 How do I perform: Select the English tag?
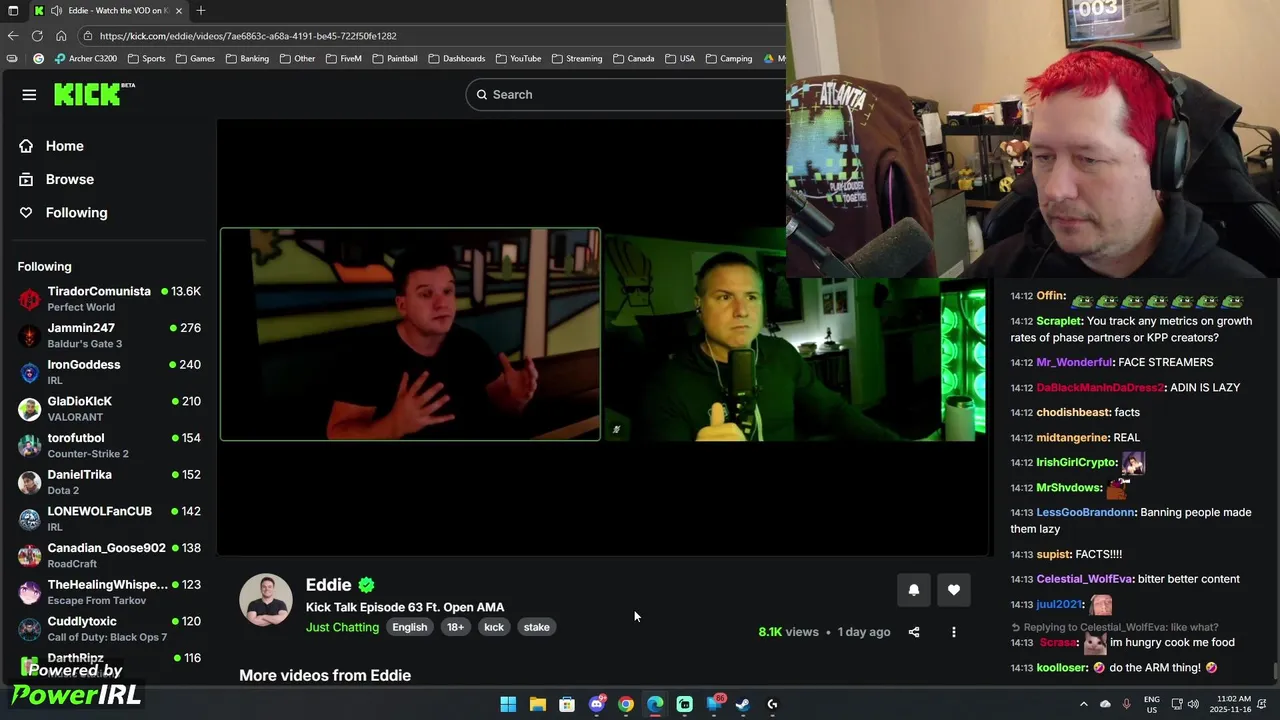(x=409, y=627)
